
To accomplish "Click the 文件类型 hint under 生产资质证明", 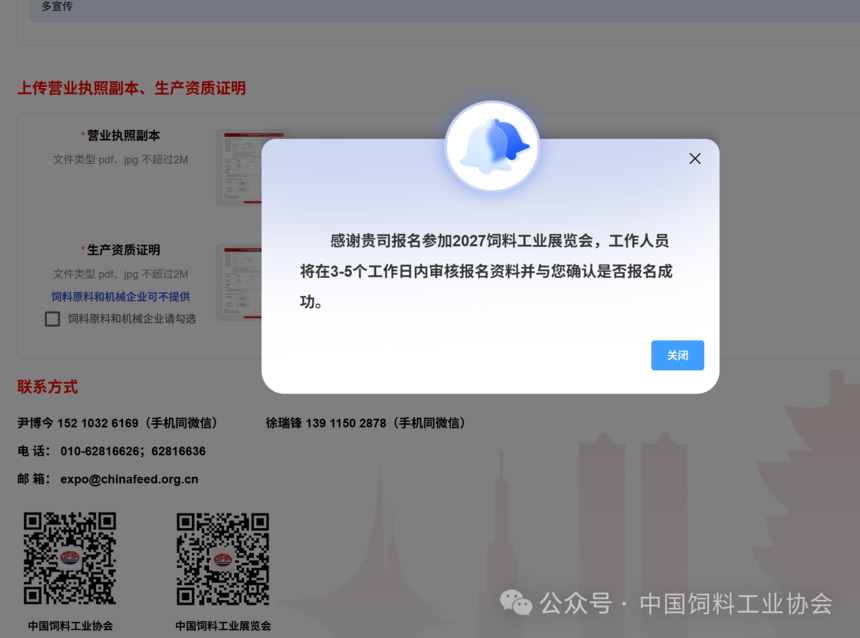I will [120, 274].
